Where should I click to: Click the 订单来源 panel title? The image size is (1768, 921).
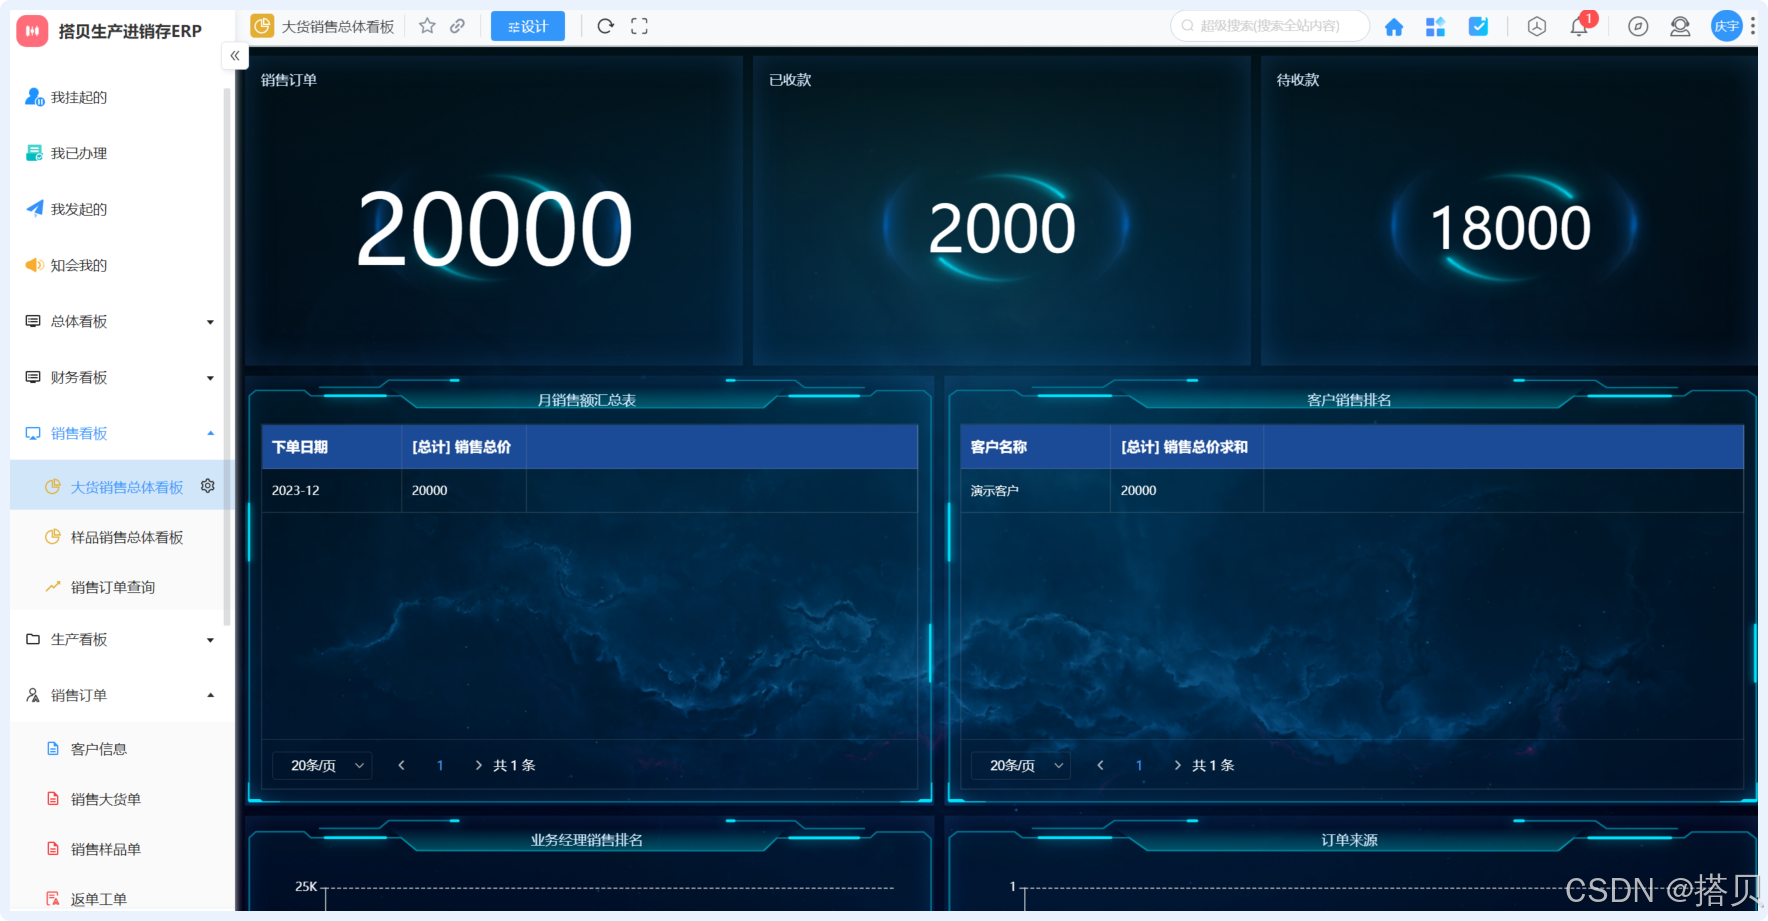click(x=1349, y=840)
